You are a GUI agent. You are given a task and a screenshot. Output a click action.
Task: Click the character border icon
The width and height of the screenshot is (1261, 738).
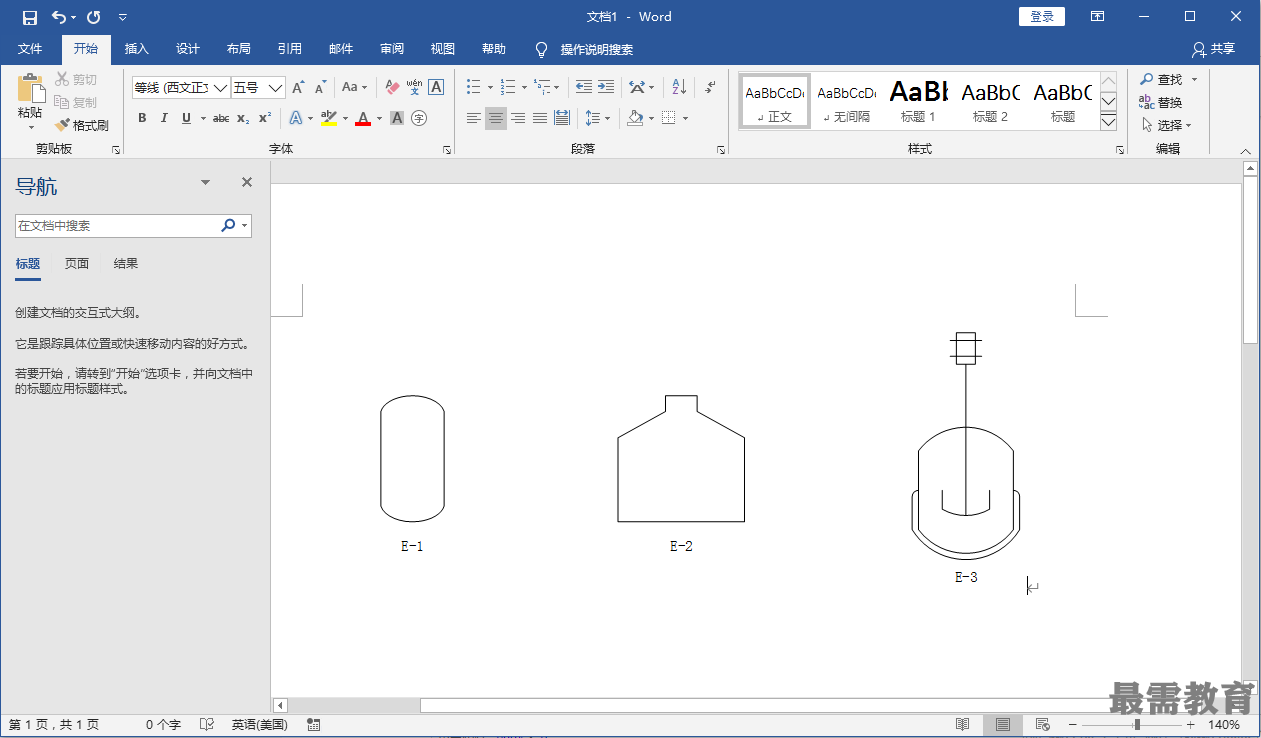click(436, 88)
